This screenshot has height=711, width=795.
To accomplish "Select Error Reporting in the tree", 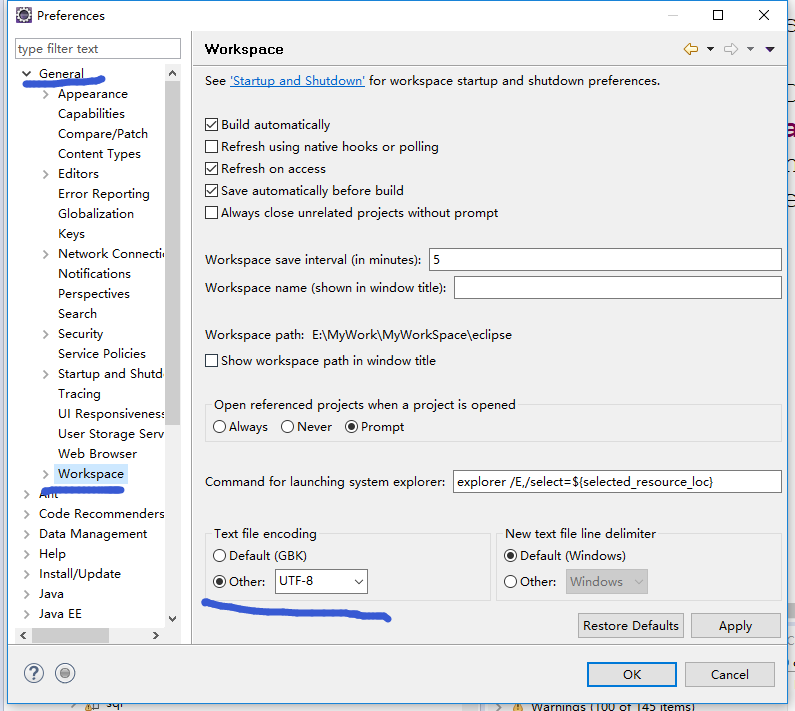I will pyautogui.click(x=104, y=194).
